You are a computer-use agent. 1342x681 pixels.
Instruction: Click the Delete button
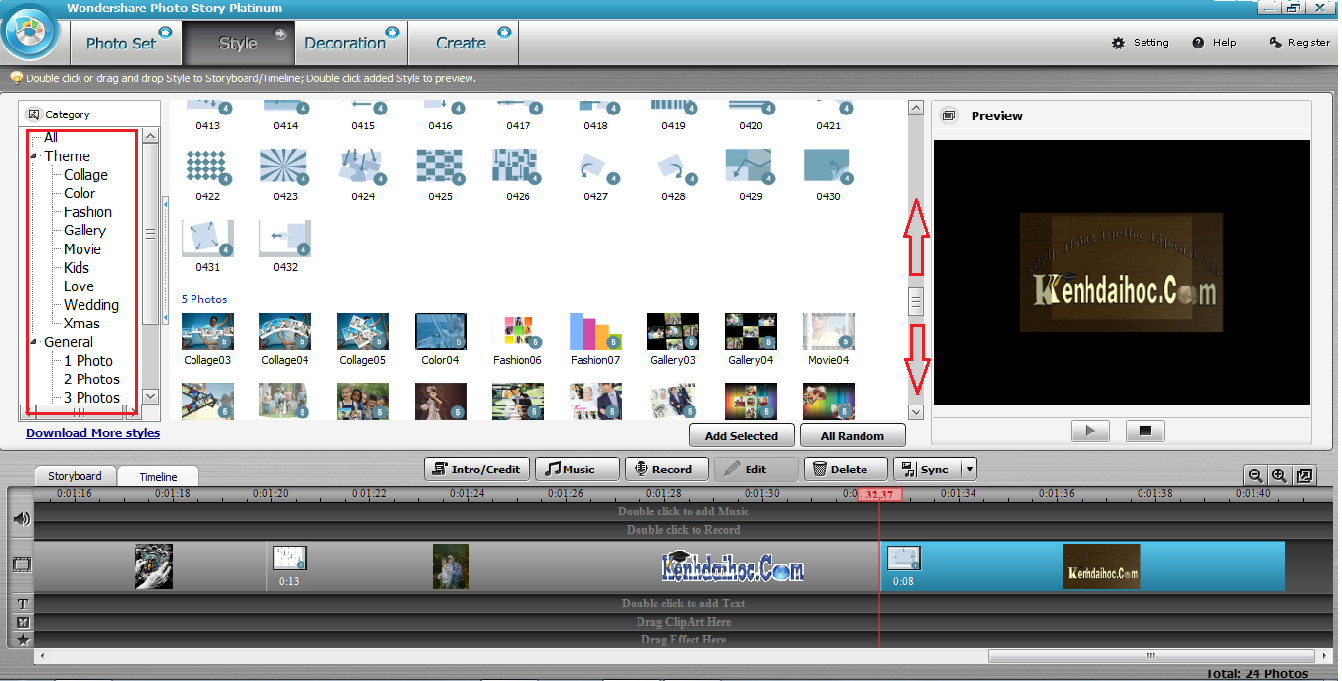[846, 469]
